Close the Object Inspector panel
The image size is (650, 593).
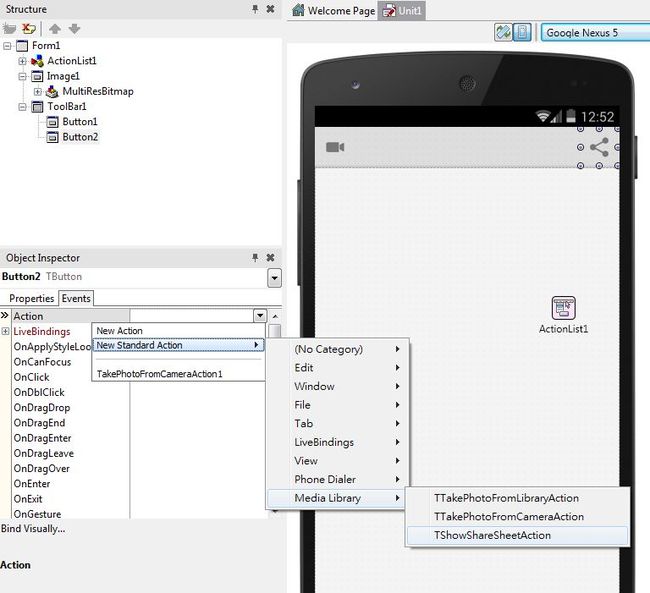coord(270,258)
